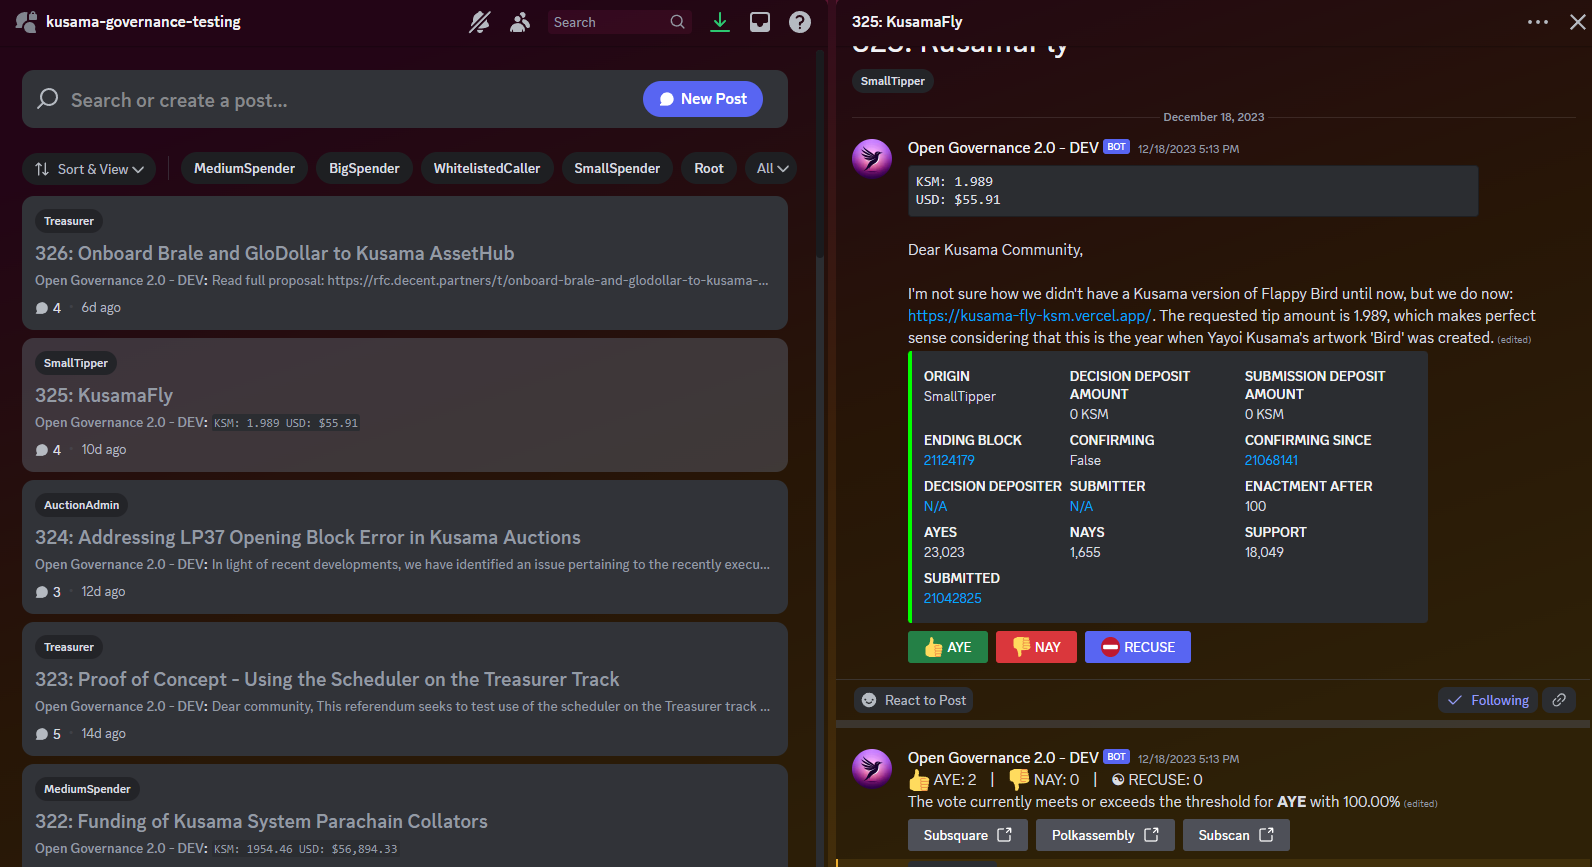Open the Subsquare external link button
The width and height of the screenshot is (1592, 867).
968,835
